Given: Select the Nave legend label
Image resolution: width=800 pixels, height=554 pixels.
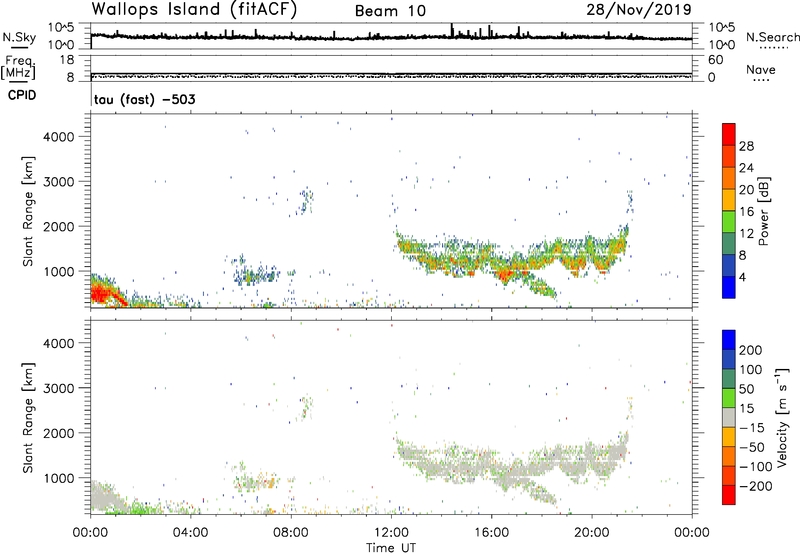Looking at the screenshot, I should coord(760,69).
